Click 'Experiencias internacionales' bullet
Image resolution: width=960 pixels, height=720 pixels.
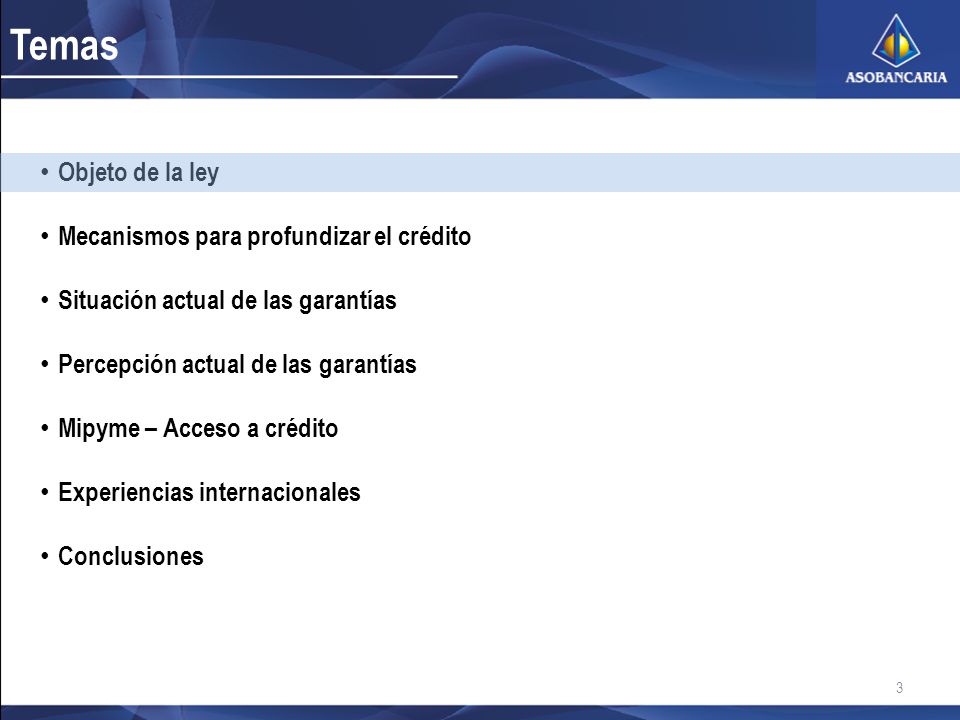209,492
